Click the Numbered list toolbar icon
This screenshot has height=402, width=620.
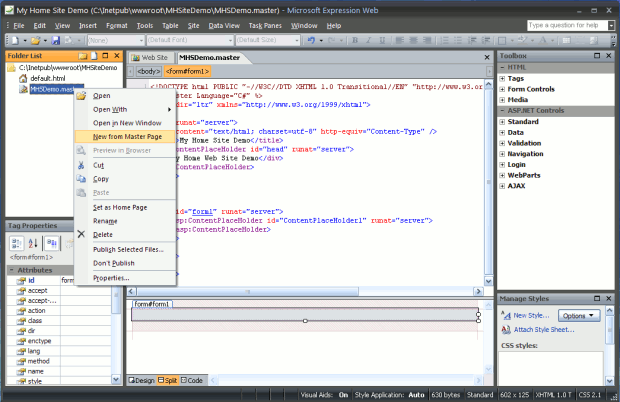coord(444,40)
